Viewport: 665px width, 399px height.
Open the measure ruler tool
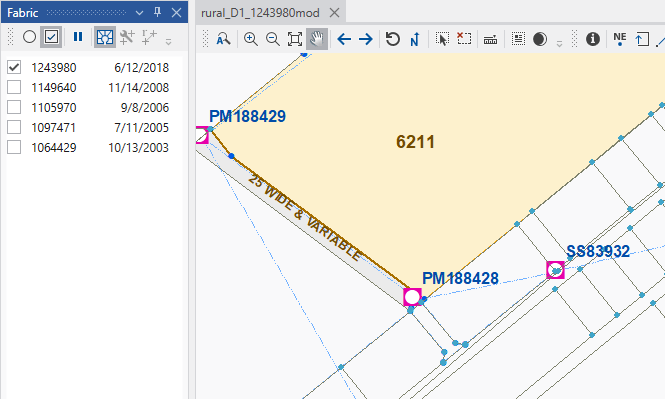tap(490, 40)
